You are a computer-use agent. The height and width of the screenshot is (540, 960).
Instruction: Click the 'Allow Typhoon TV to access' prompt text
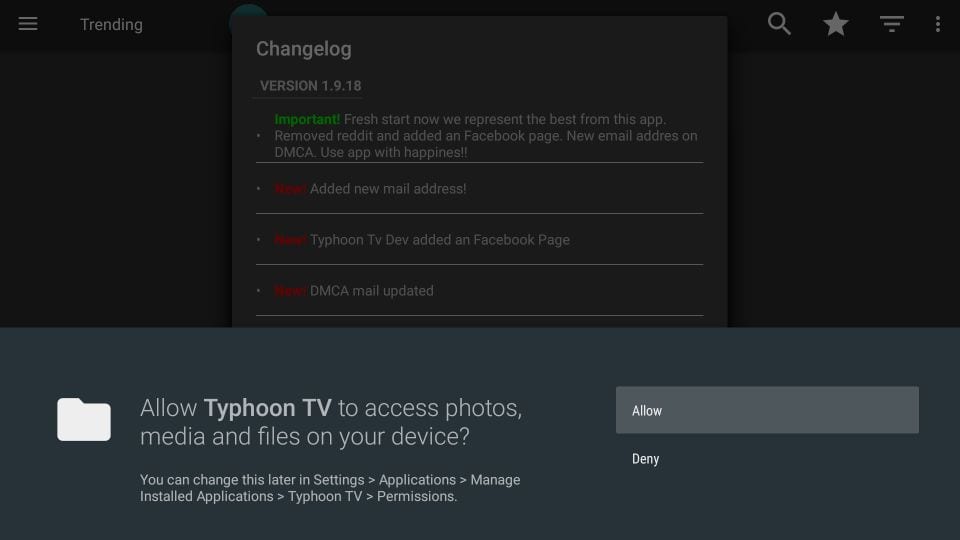coord(331,422)
